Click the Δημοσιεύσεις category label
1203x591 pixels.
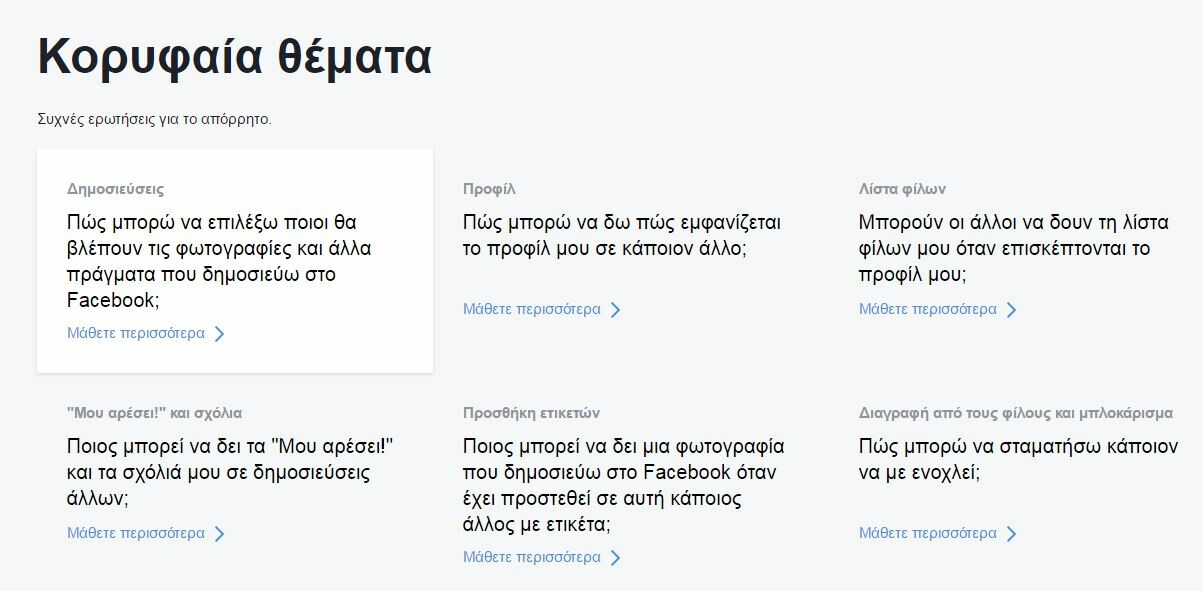pyautogui.click(x=116, y=189)
